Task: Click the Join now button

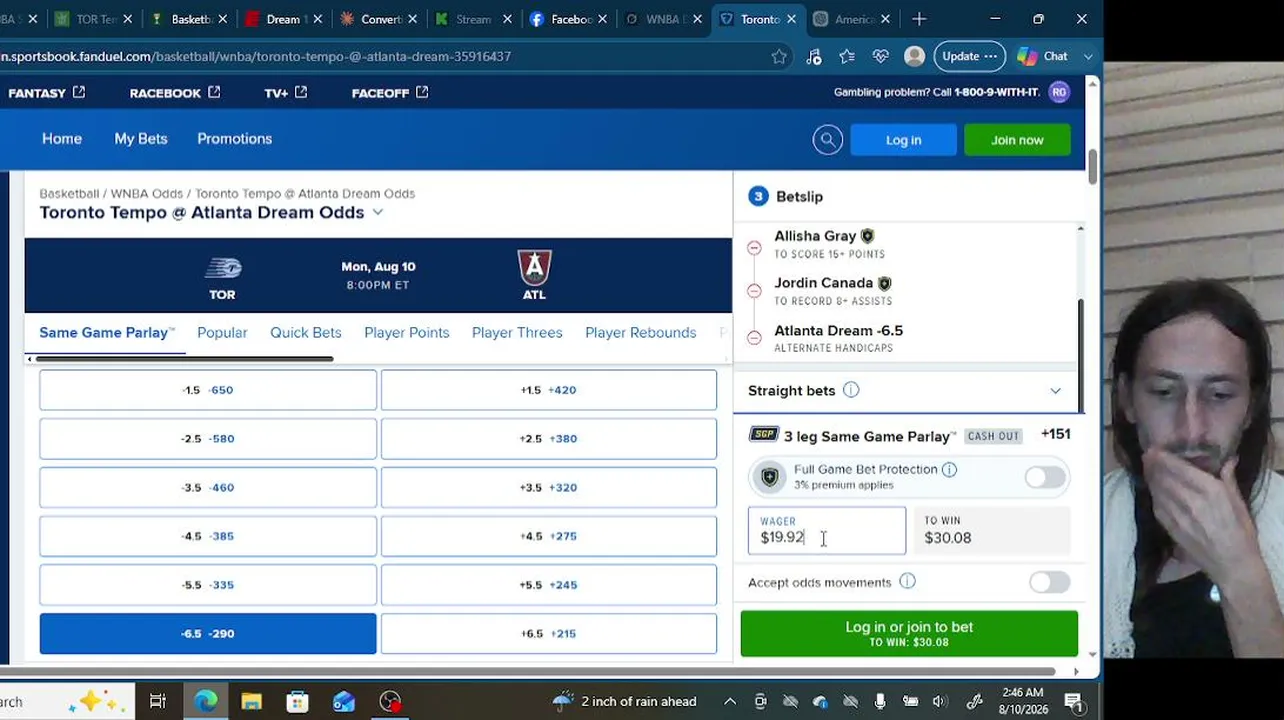Action: tap(1017, 140)
